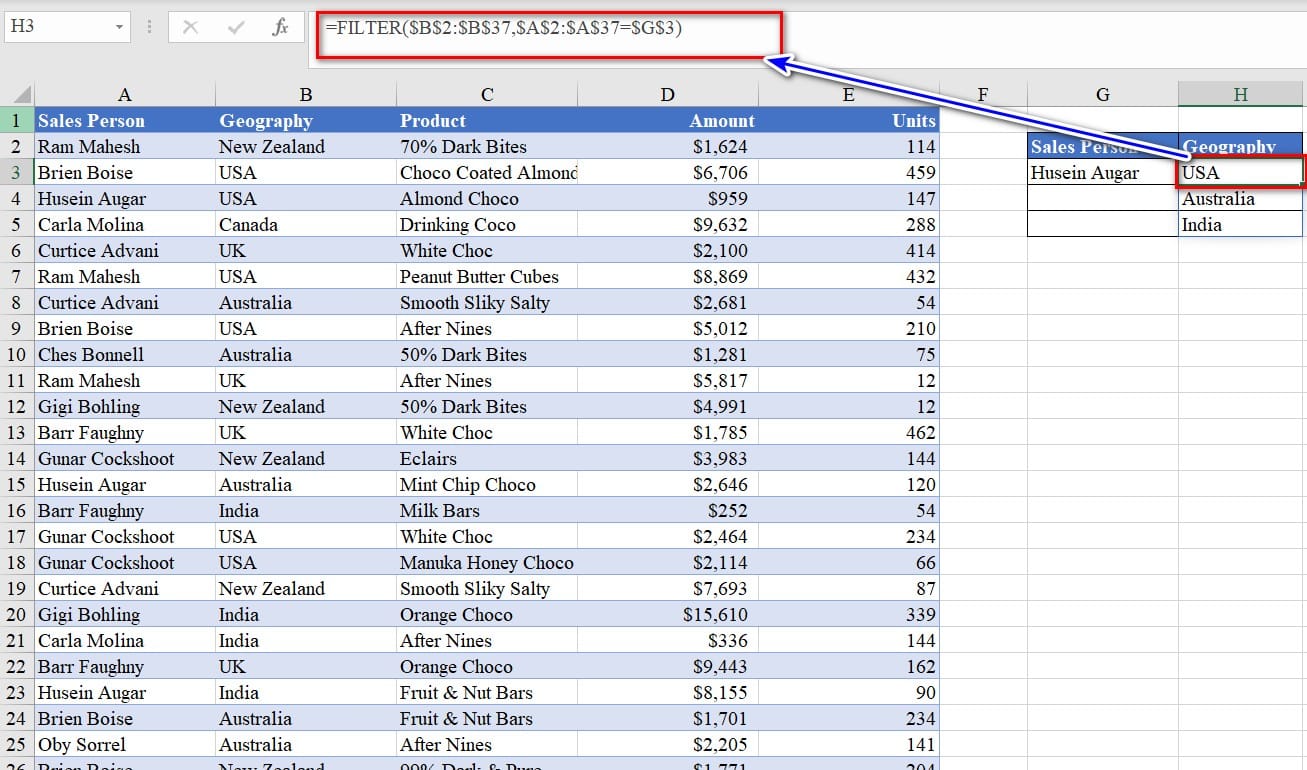Select row 10 header

(17, 355)
